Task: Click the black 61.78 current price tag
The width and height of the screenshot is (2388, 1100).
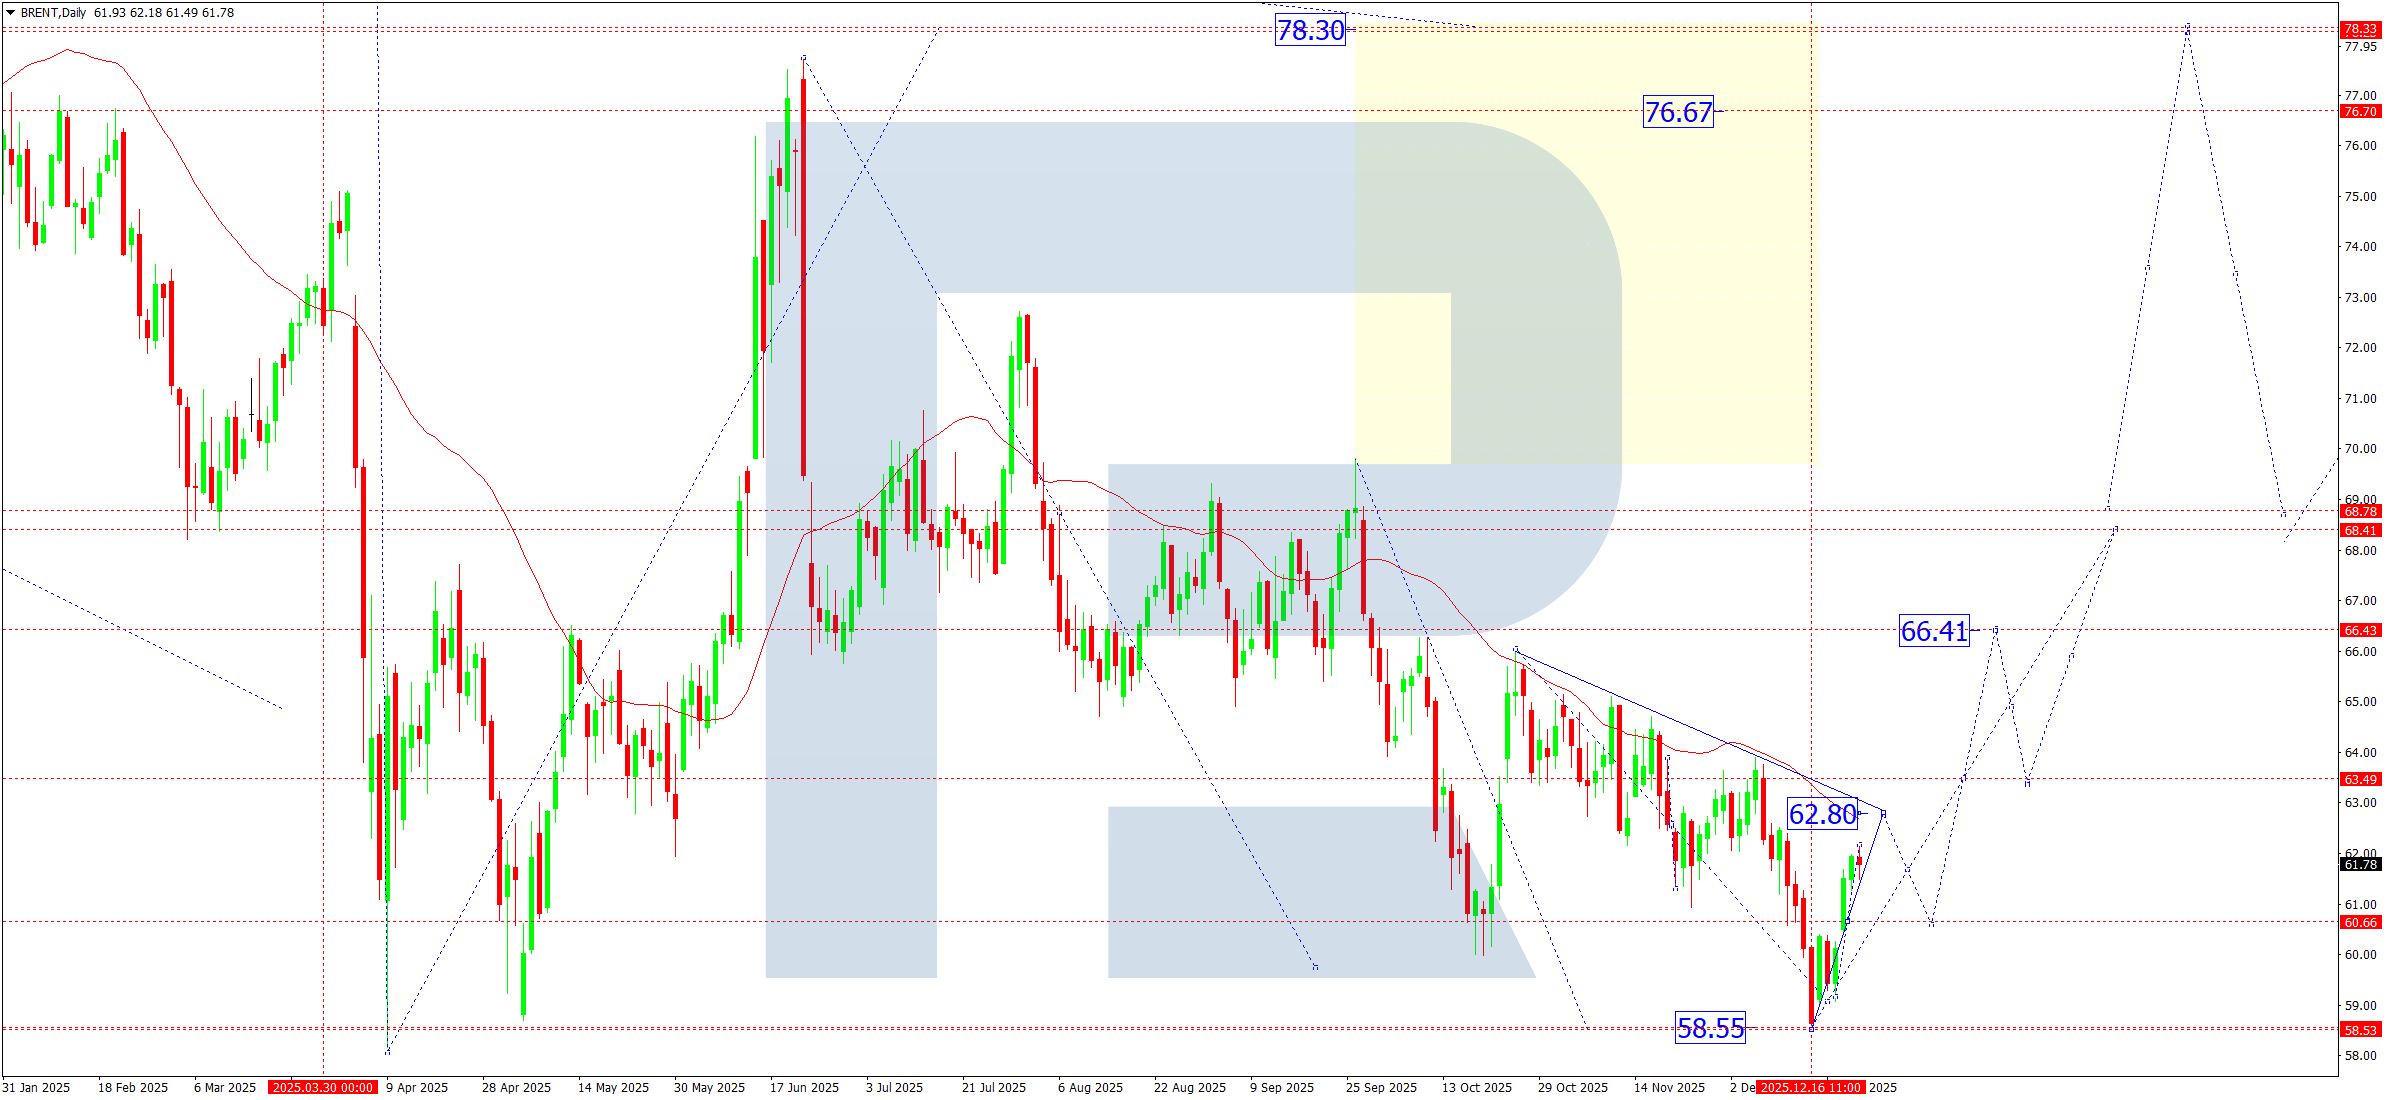Action: tap(2361, 865)
